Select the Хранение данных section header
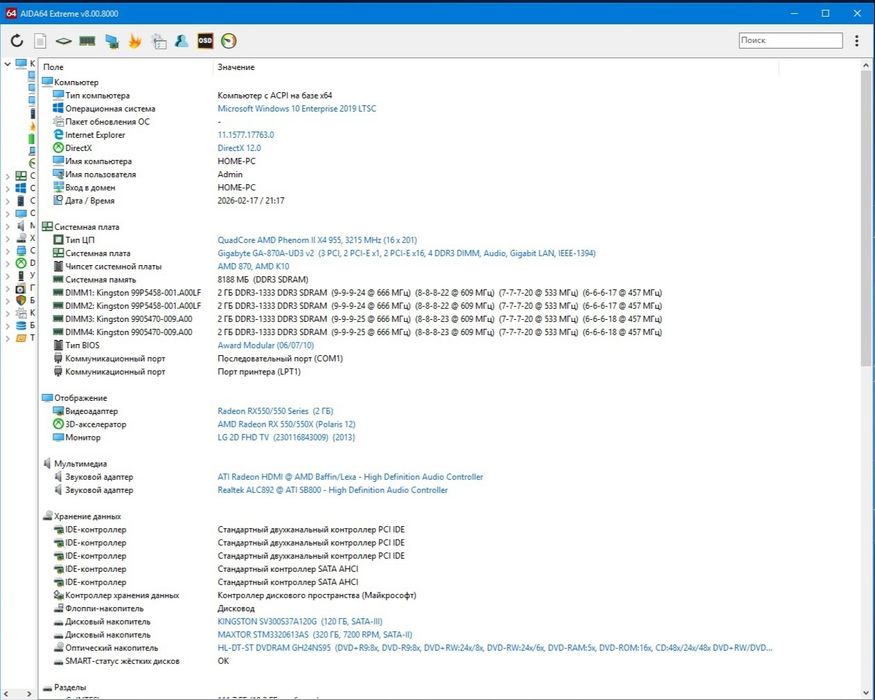Image resolution: width=875 pixels, height=700 pixels. pos(87,516)
